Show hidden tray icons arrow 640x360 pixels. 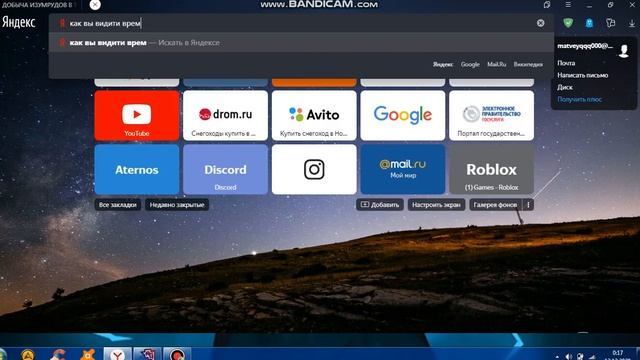click(x=557, y=357)
